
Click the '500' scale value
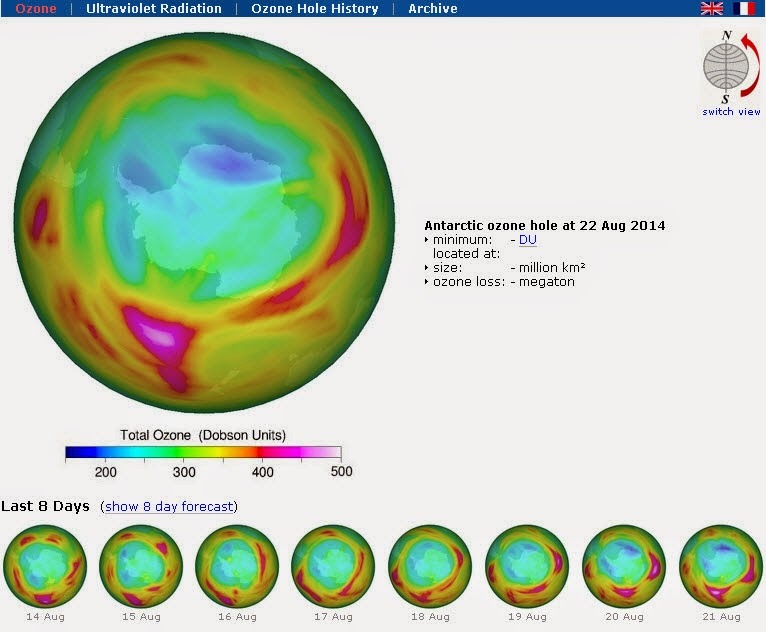click(x=341, y=471)
